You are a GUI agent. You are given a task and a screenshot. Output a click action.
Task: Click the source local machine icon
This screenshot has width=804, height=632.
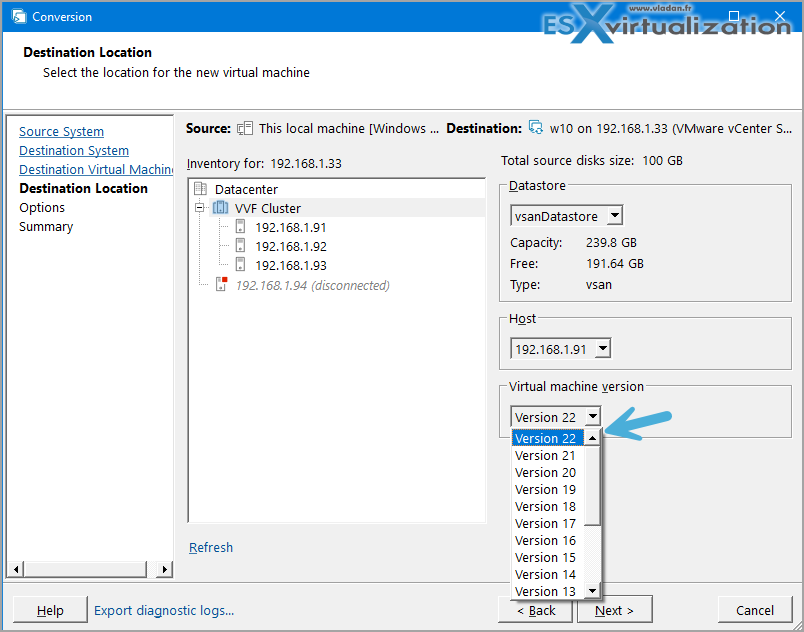pyautogui.click(x=245, y=128)
